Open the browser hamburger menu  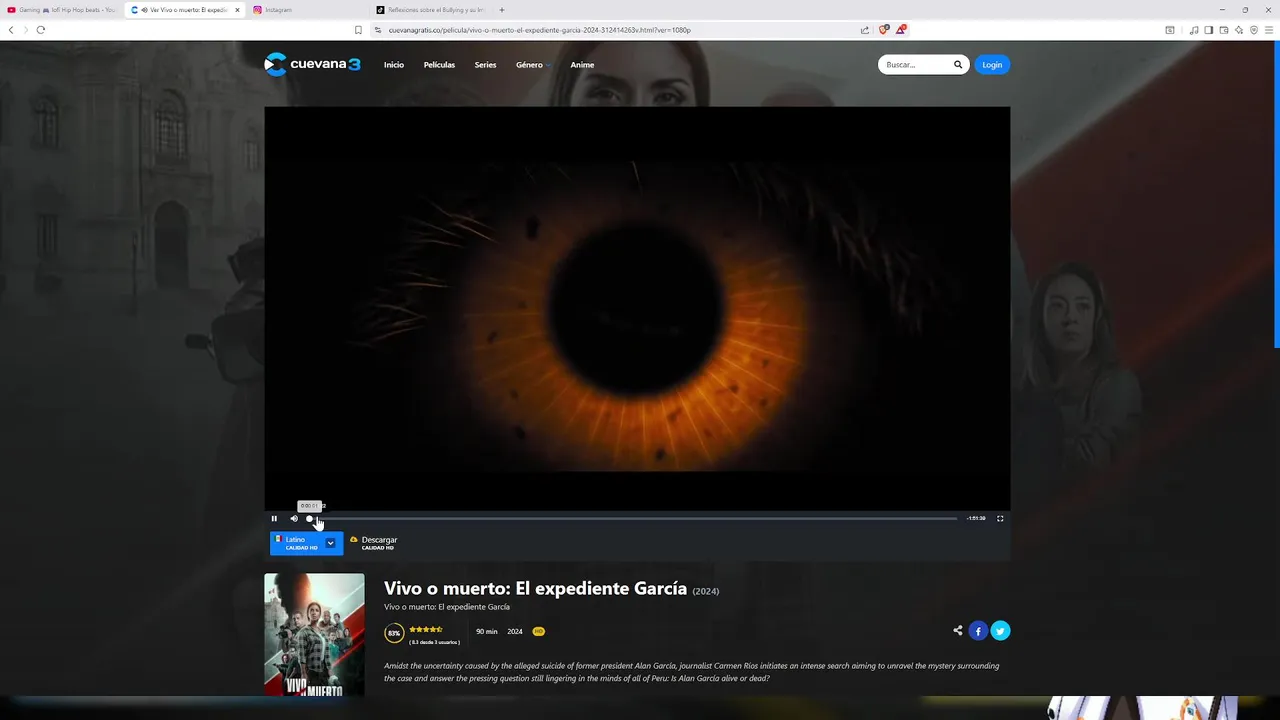(1269, 30)
